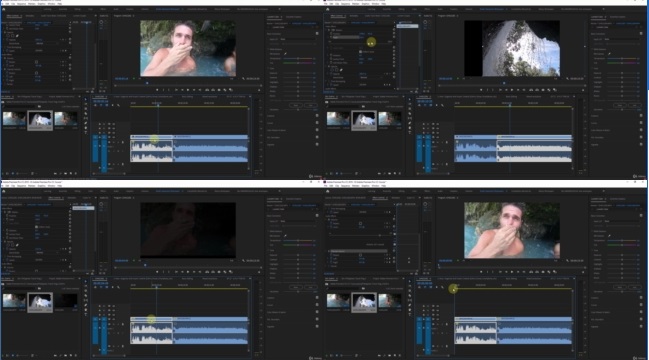Toggle Volume Bypass checkbox in top-left screenshot's effect controls
Viewport: 649px width, 360px height.
(x=36, y=62)
